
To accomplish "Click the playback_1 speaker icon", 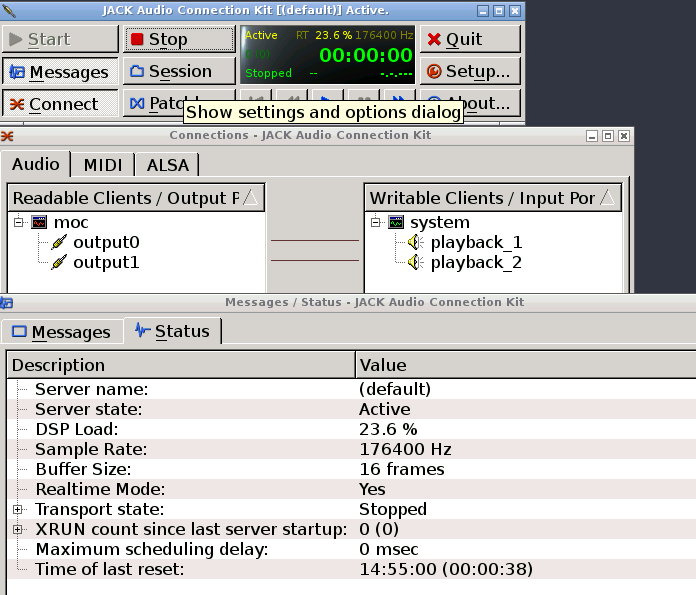I will point(415,242).
